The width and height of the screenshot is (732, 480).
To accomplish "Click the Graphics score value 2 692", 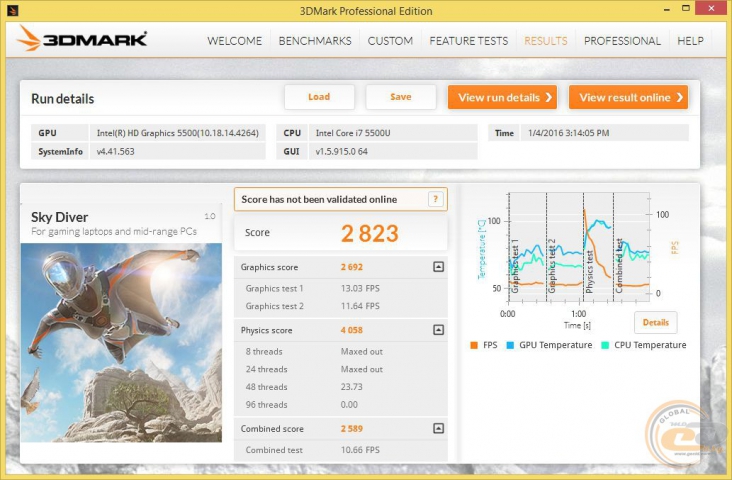I will pos(352,267).
